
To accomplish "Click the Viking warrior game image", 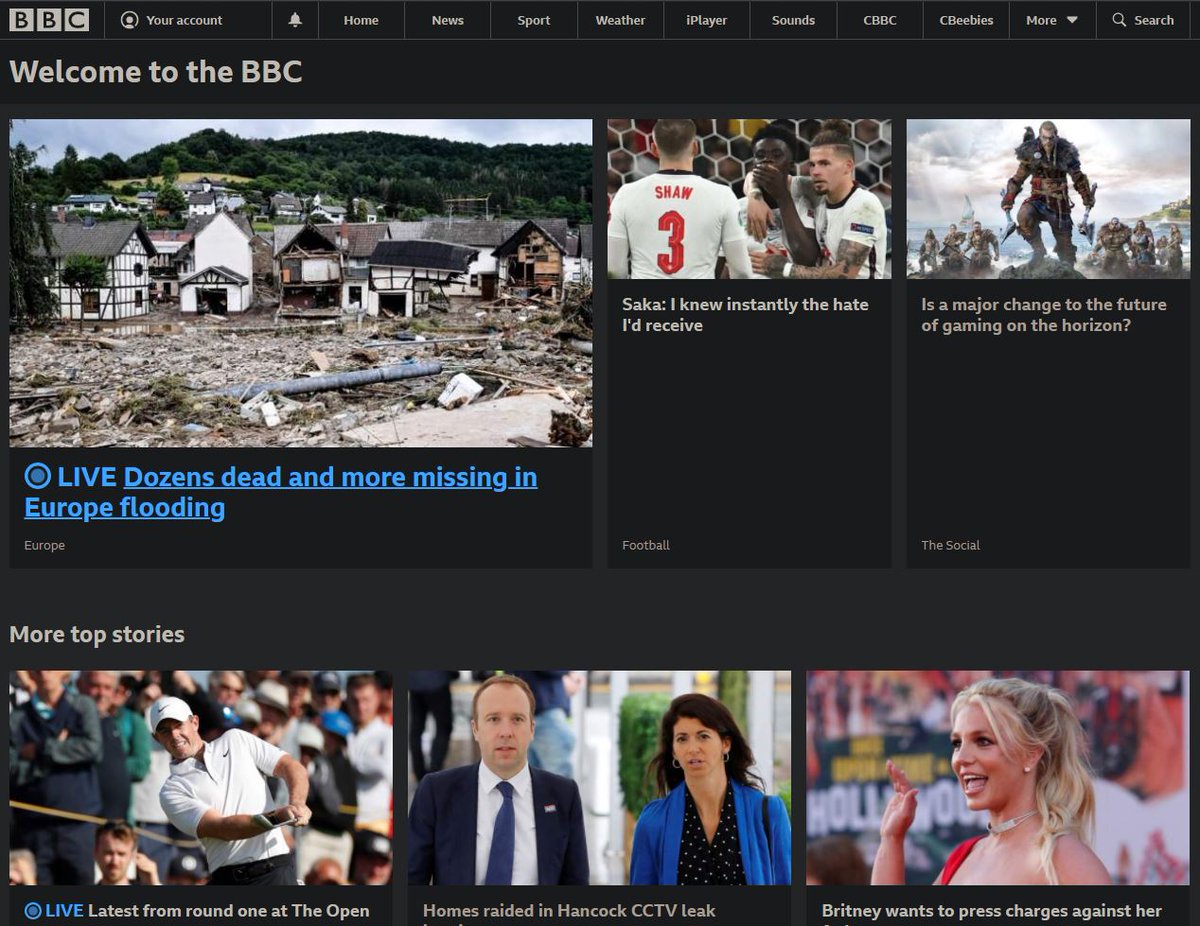I will [1048, 199].
